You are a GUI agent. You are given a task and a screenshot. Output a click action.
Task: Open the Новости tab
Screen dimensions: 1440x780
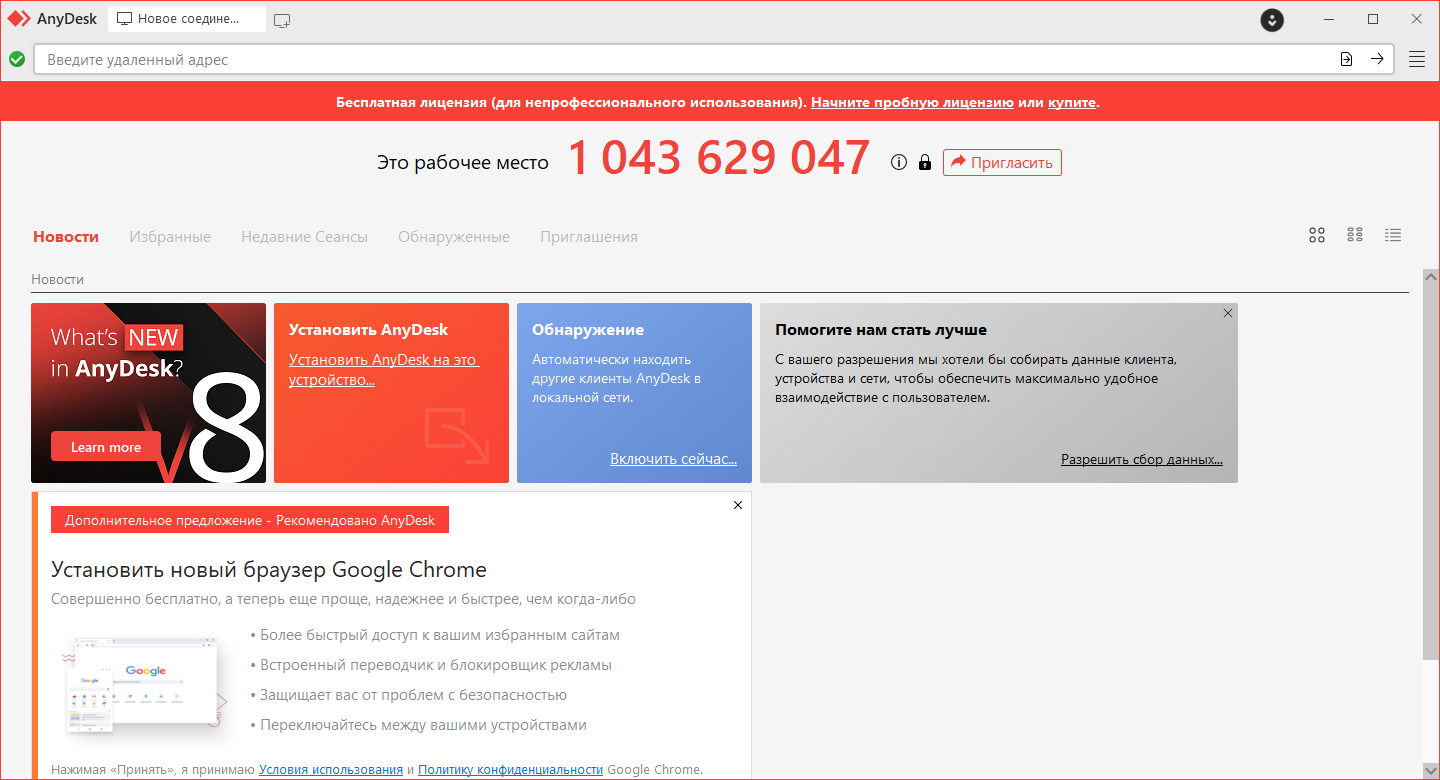point(66,237)
